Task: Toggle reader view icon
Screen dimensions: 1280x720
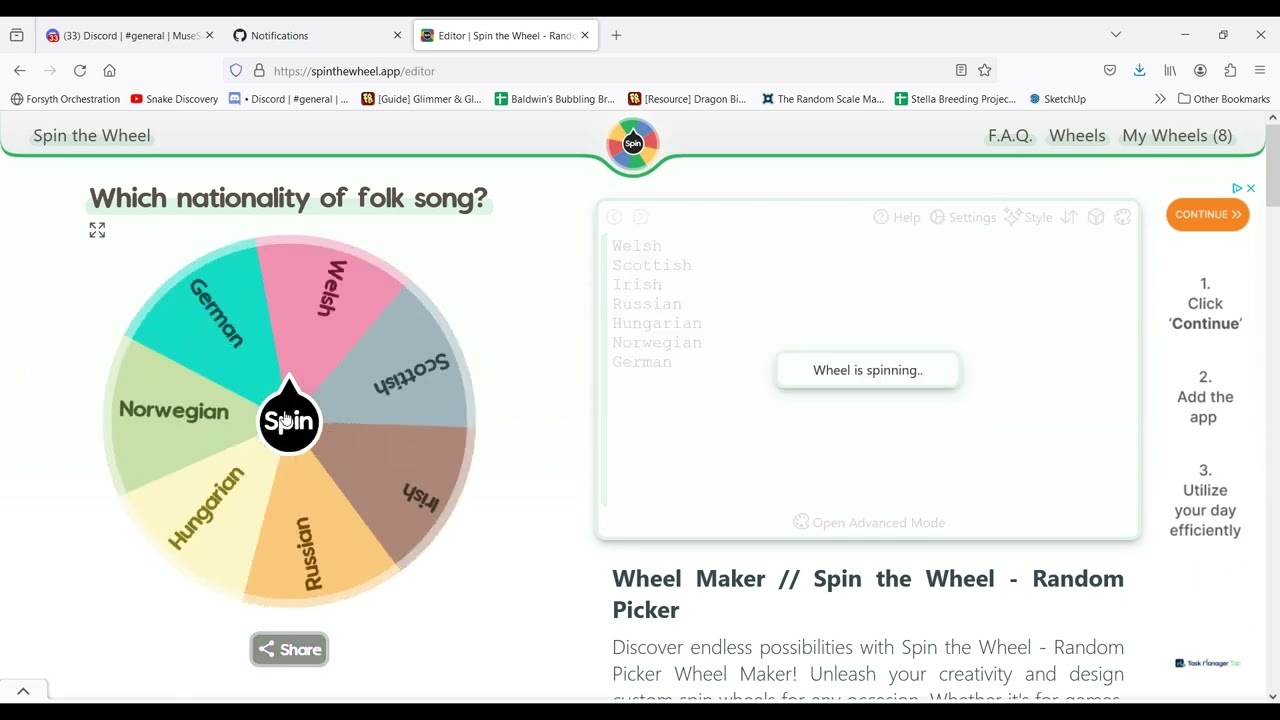Action: tap(961, 71)
